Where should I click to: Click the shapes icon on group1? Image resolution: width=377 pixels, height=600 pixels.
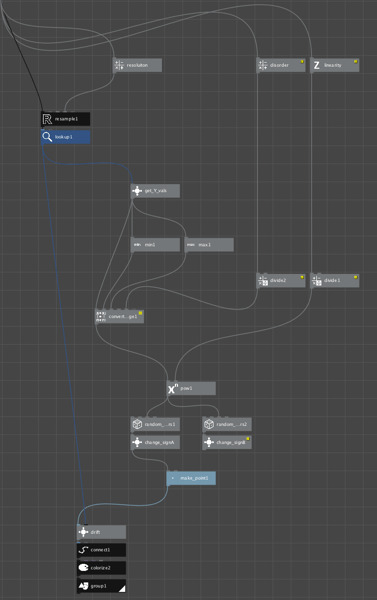tap(83, 586)
